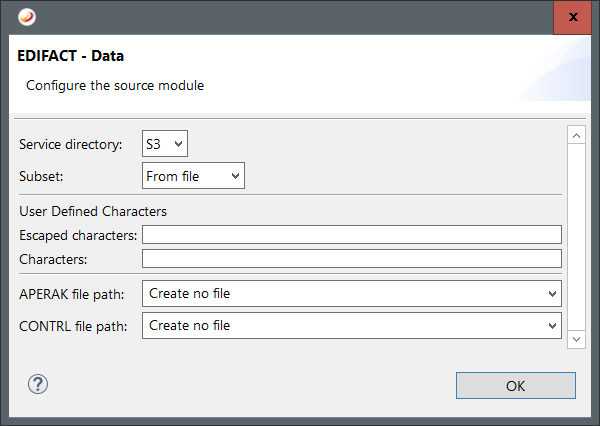The height and width of the screenshot is (426, 600).
Task: Click the "Configure the source module" text
Action: 115,85
